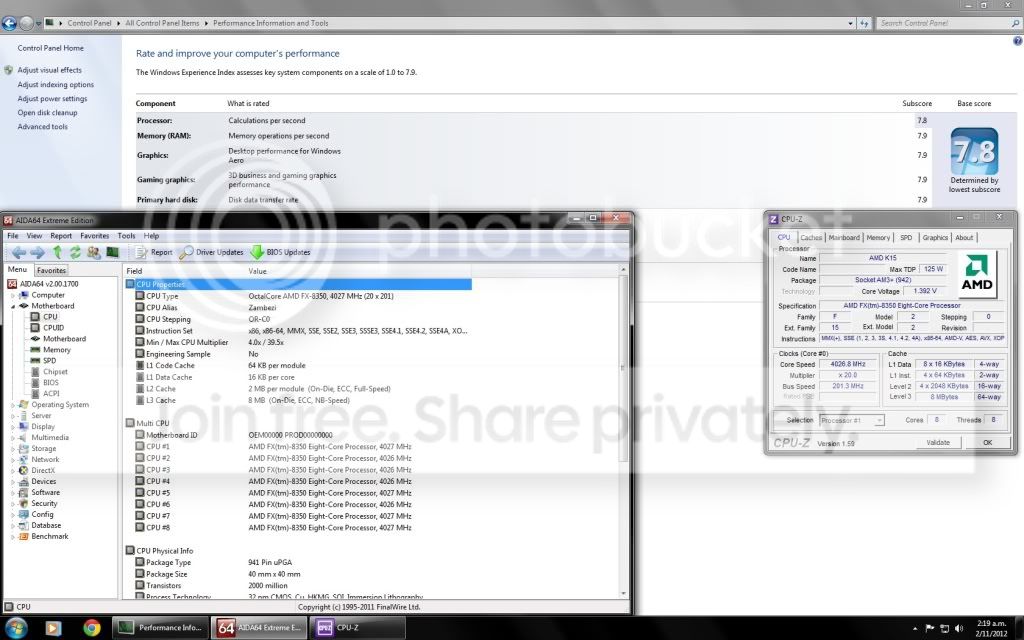This screenshot has width=1024, height=640.
Task: Open Chrome from the taskbar
Action: pyautogui.click(x=92, y=628)
